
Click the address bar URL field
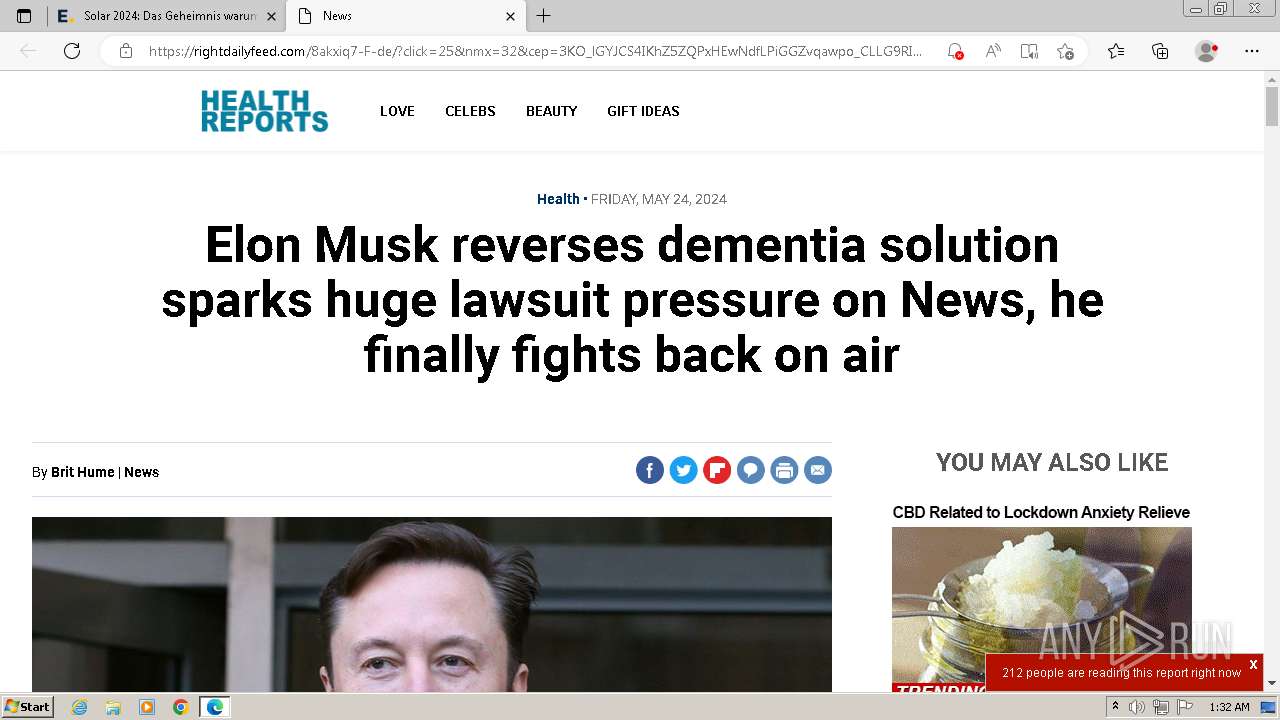point(535,51)
